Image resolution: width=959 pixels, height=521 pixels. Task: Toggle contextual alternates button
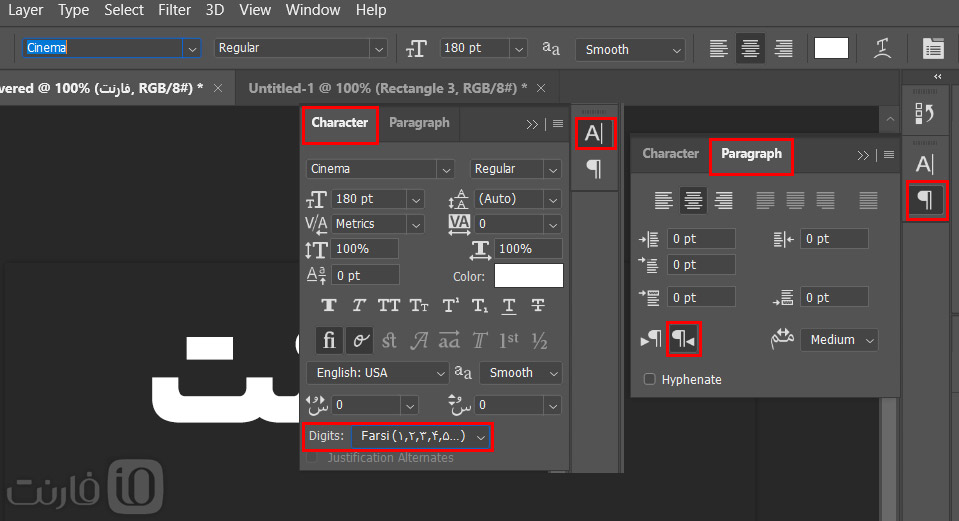pyautogui.click(x=360, y=340)
